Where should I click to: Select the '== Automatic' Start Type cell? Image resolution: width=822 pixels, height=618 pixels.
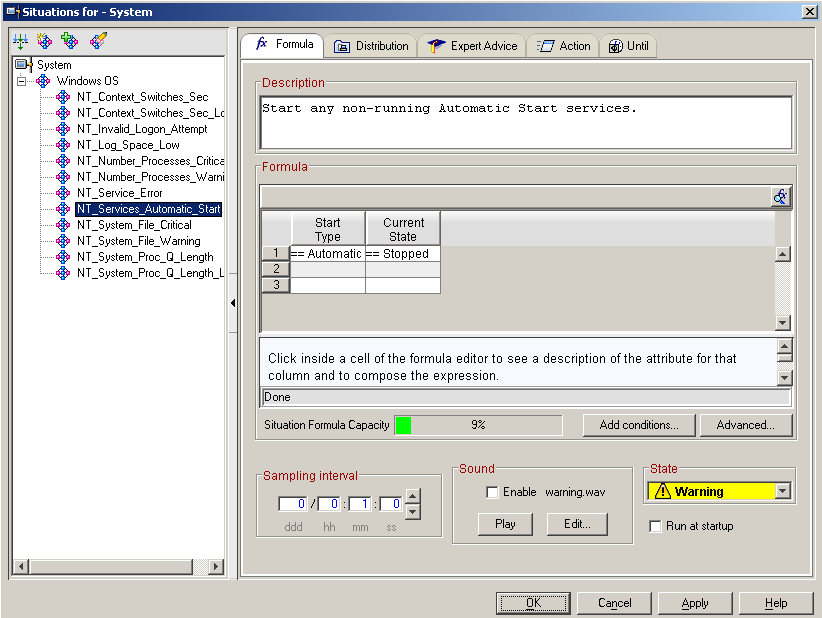(x=327, y=254)
